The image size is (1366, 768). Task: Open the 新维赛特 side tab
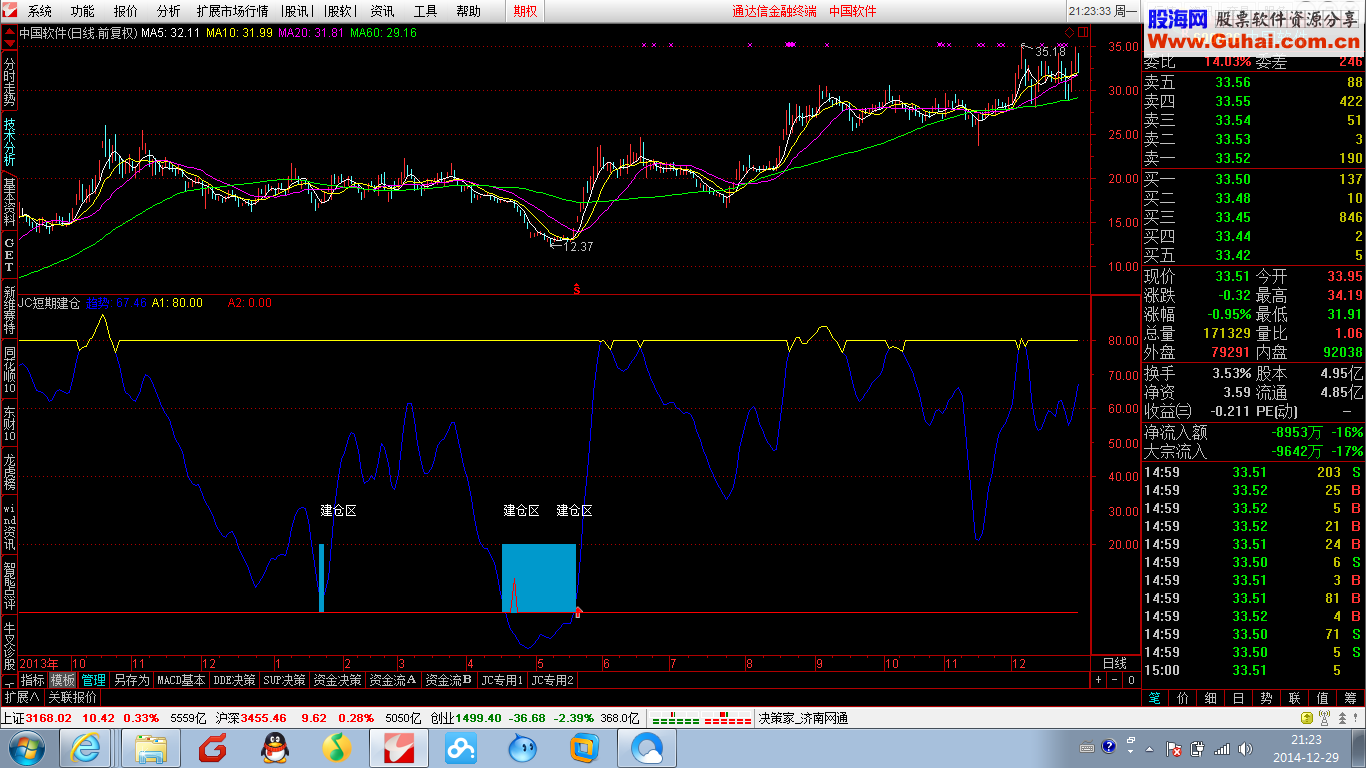tap(9, 309)
